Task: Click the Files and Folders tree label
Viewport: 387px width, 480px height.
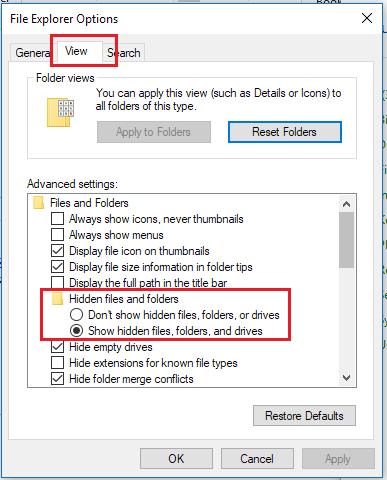Action: click(89, 203)
